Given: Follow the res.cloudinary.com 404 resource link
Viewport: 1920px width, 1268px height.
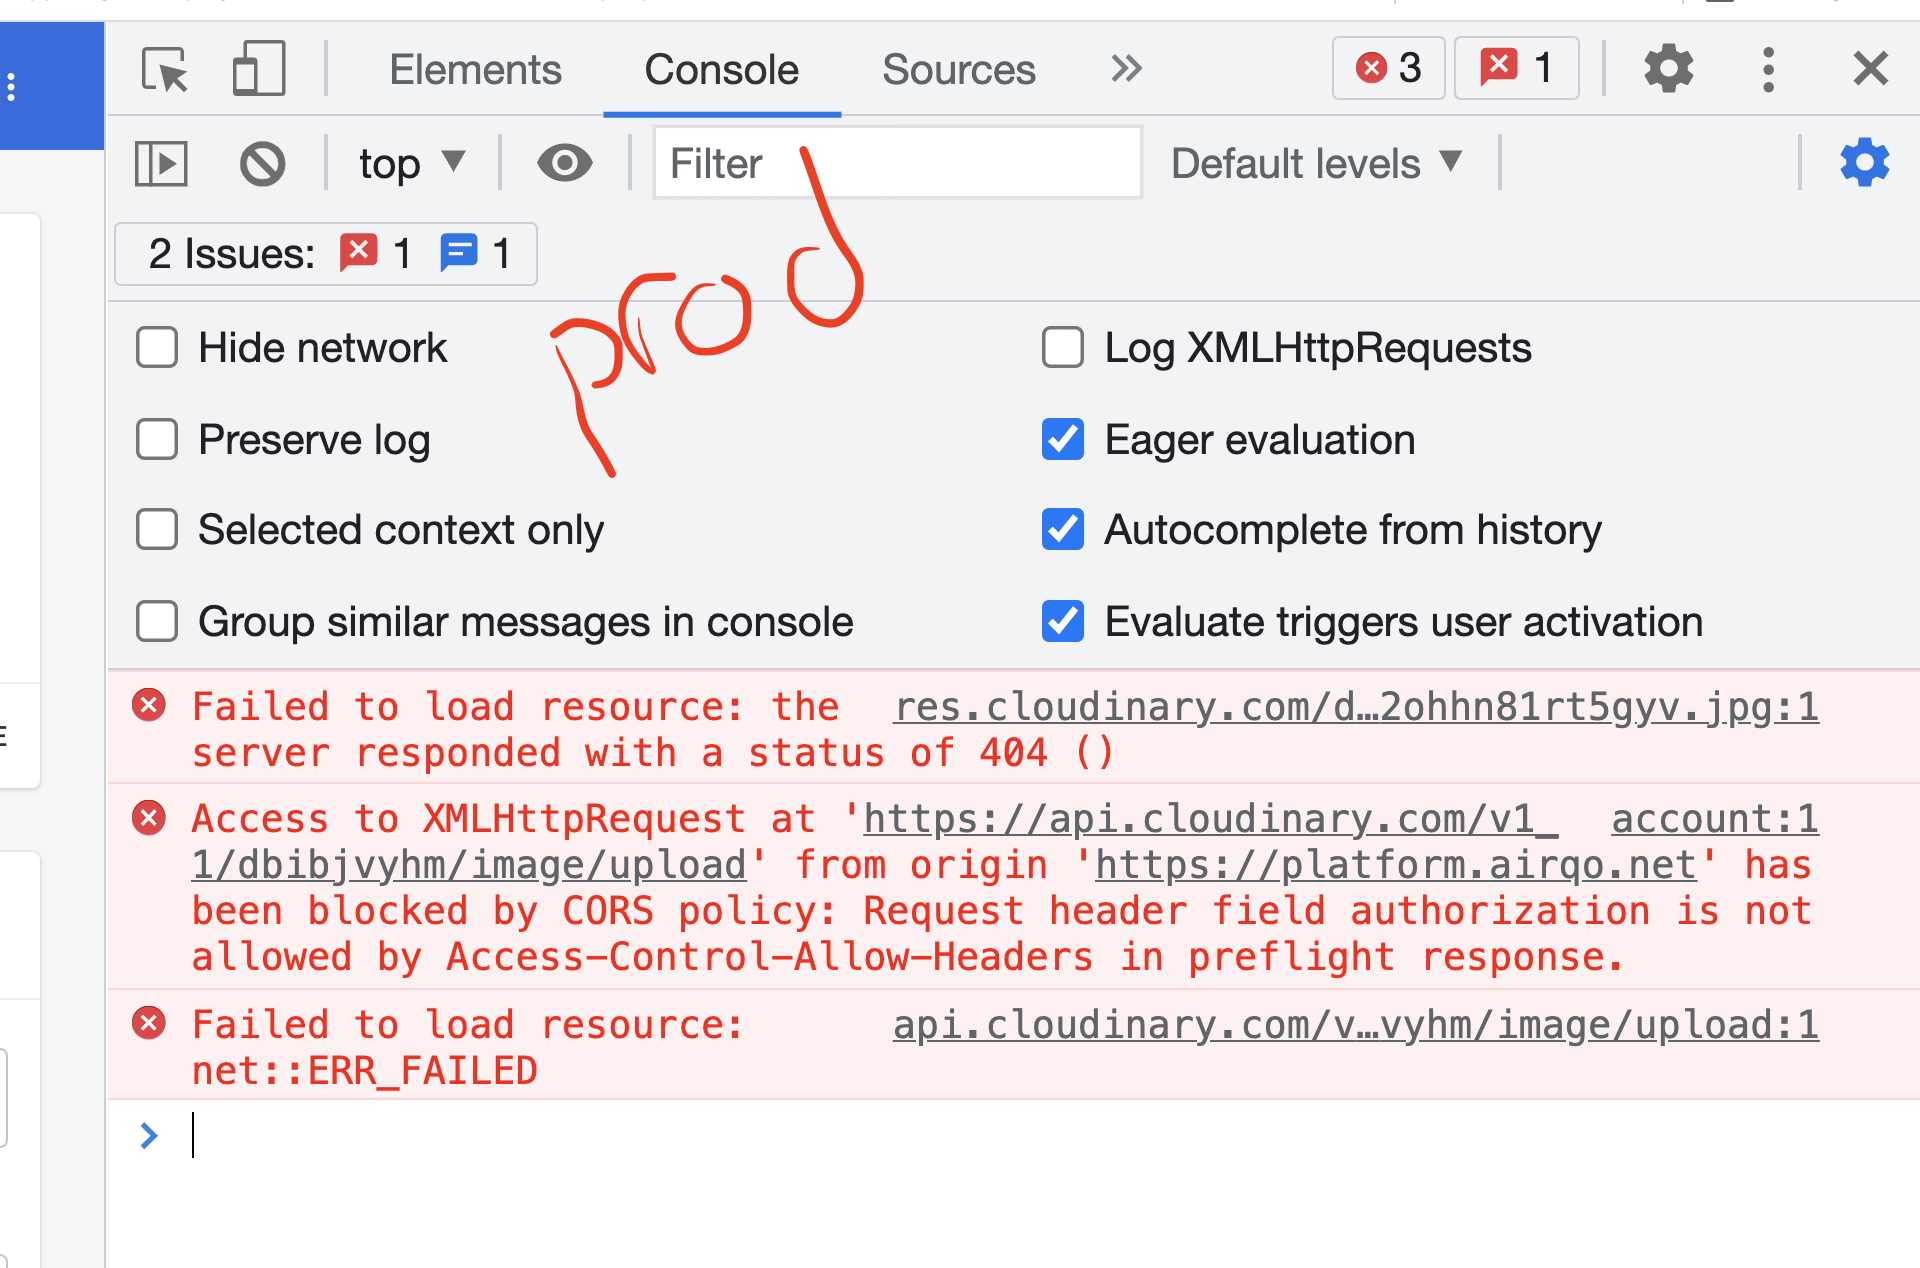Looking at the screenshot, I should (1354, 705).
